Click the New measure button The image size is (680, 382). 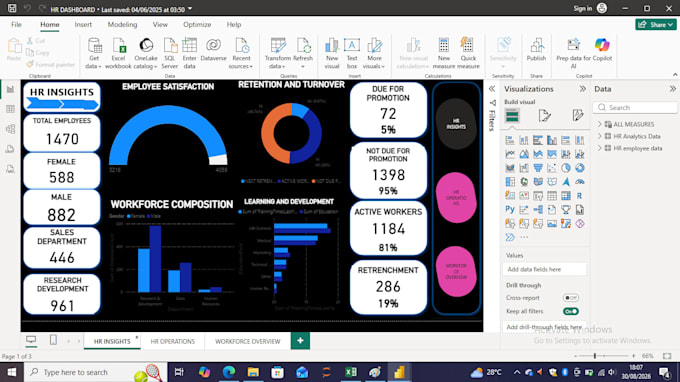point(444,53)
